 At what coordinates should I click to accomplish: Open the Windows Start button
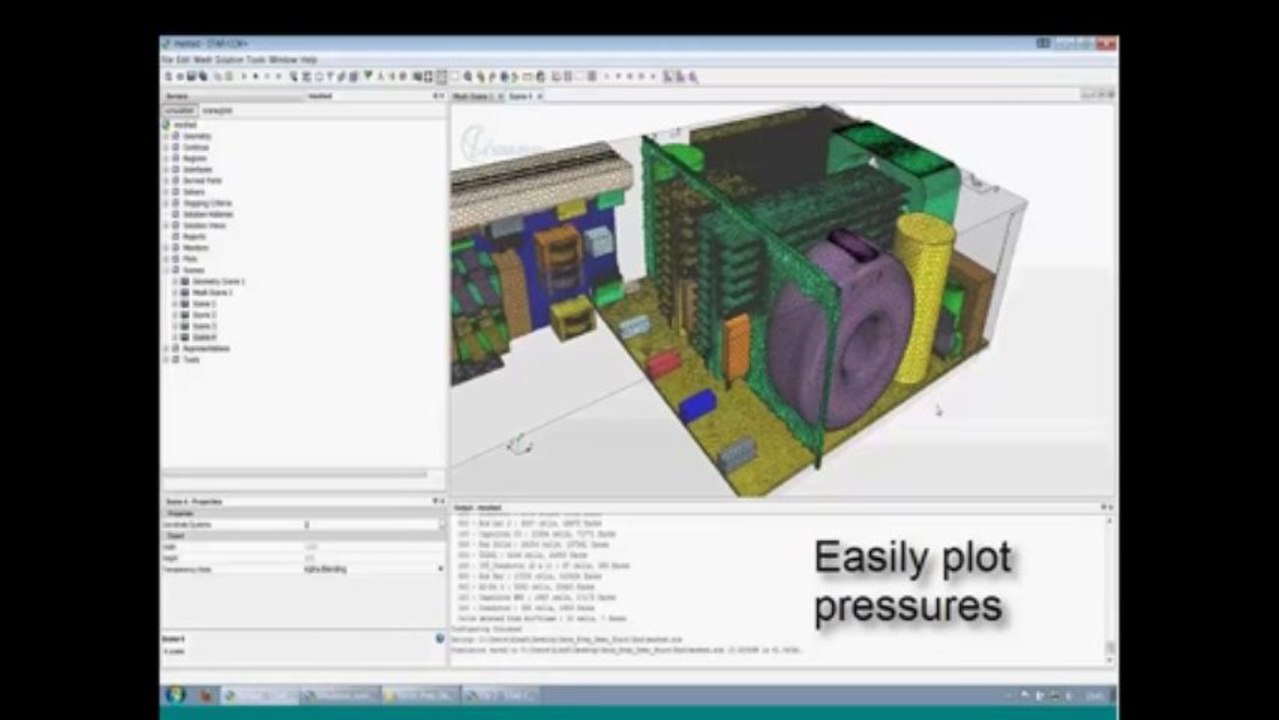pos(176,694)
